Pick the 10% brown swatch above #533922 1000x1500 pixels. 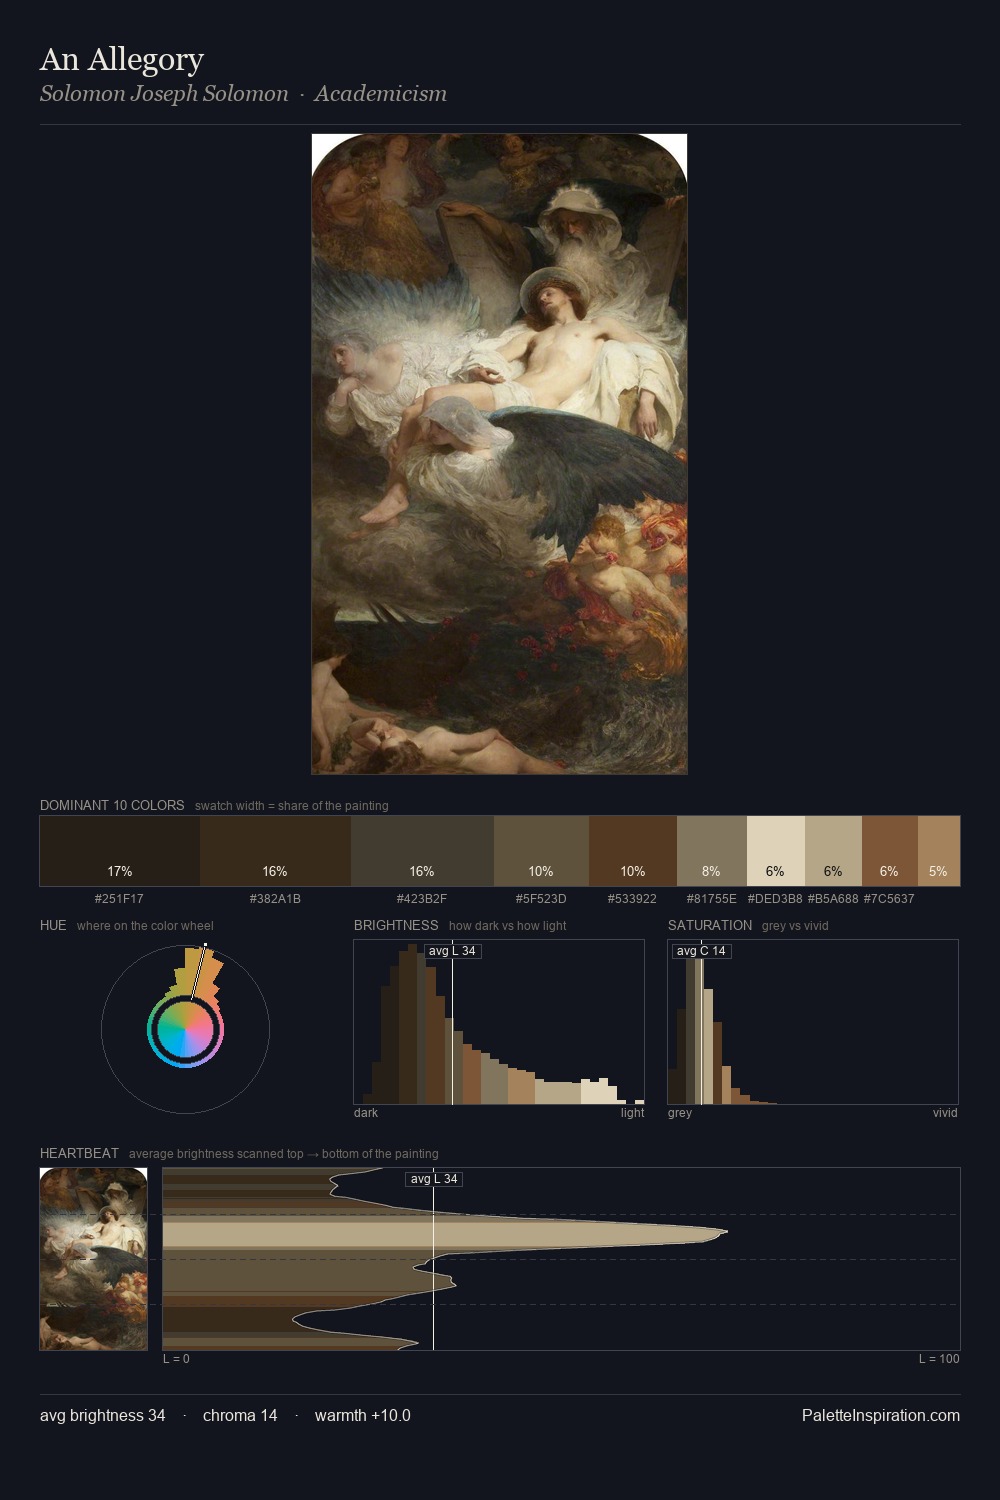(633, 851)
